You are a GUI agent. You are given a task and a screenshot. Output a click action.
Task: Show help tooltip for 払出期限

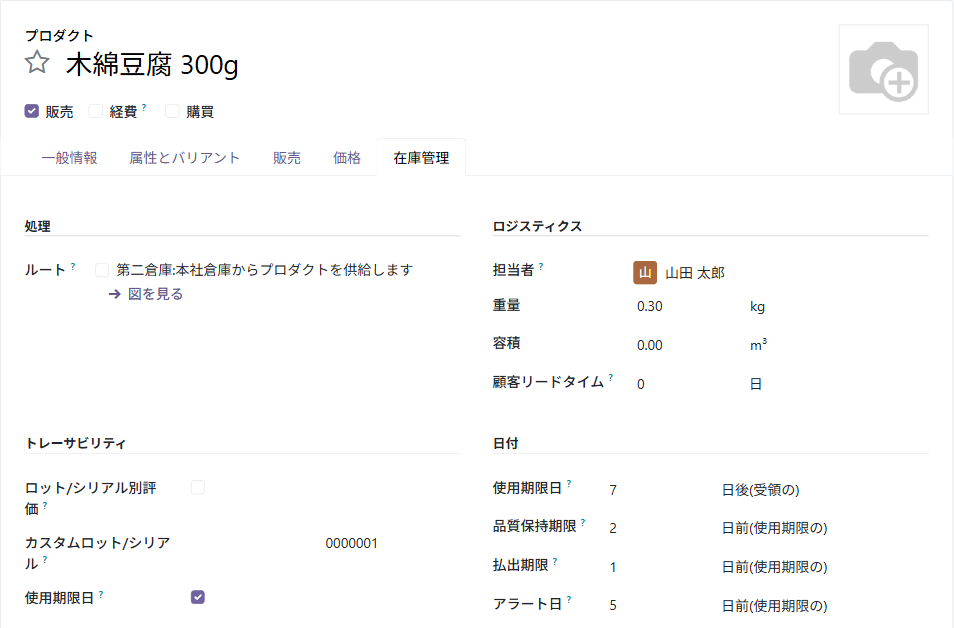(555, 562)
